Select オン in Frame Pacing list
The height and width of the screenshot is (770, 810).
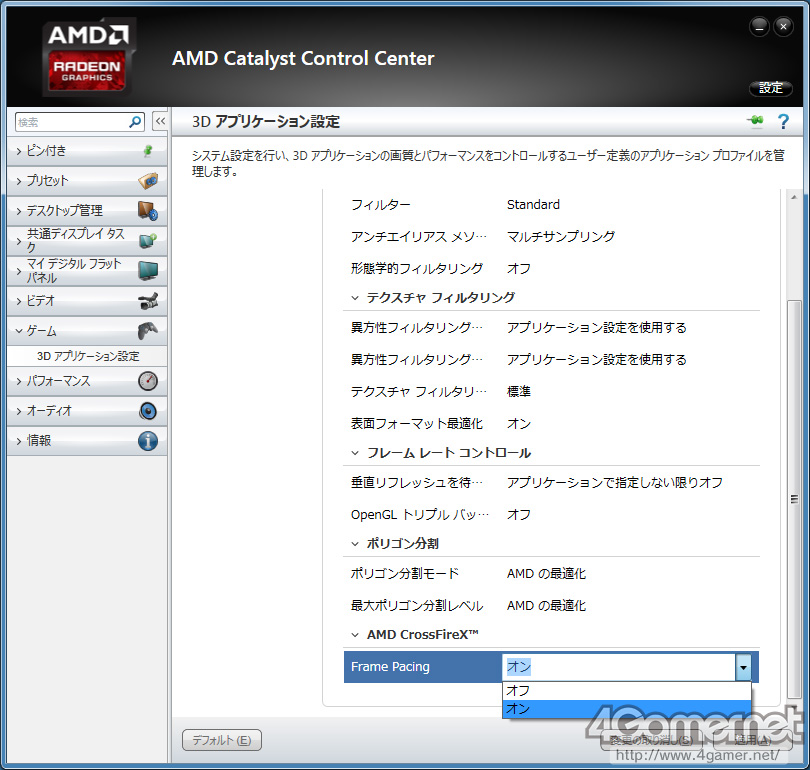(626, 709)
